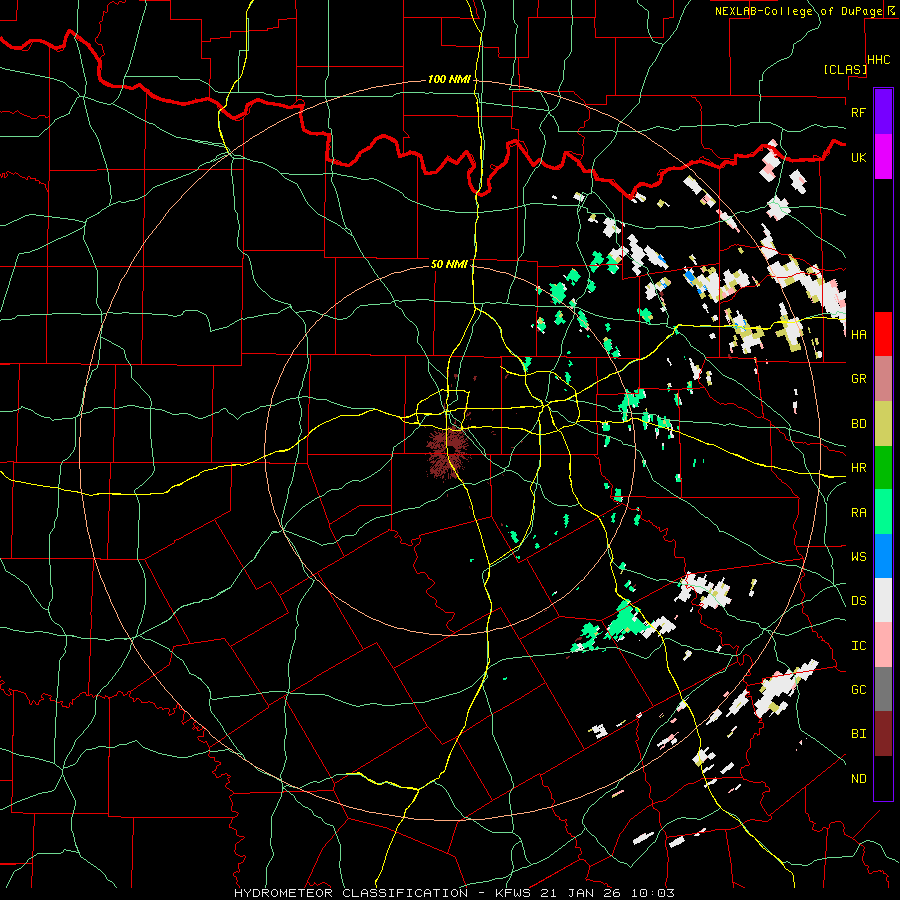The height and width of the screenshot is (900, 900).
Task: Click the RA legend label
Action: 859,513
